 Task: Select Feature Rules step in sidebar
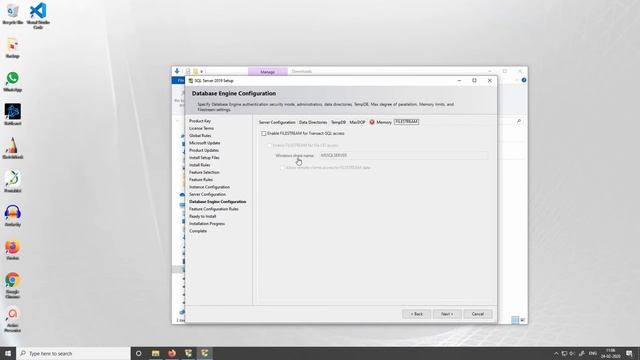[200, 180]
